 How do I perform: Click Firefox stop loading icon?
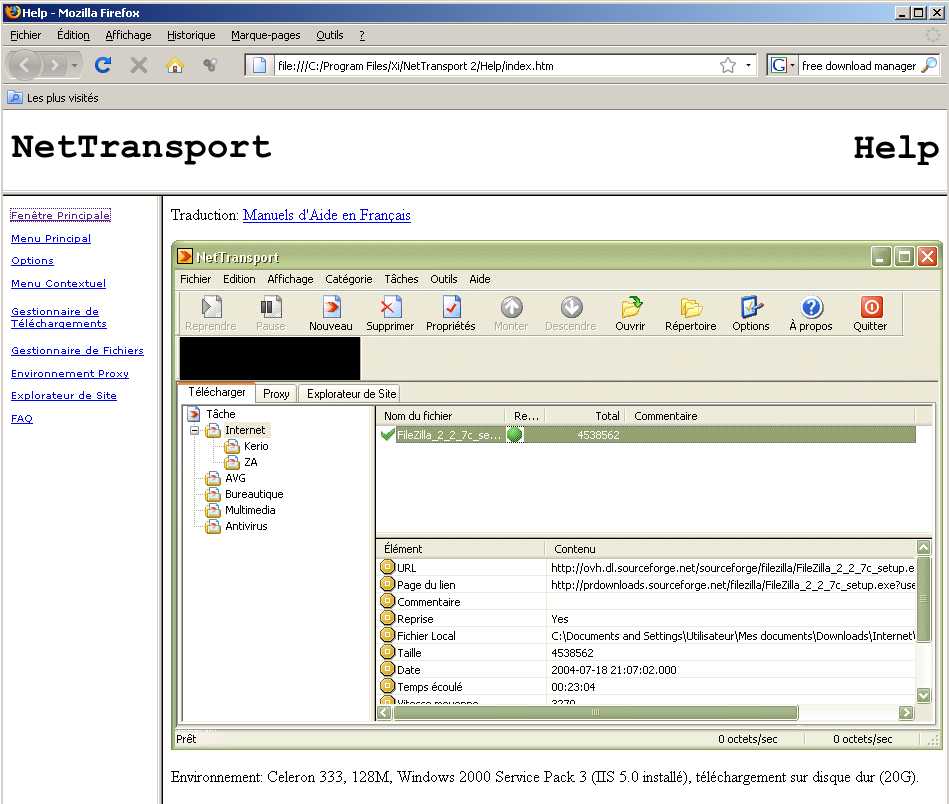click(139, 65)
